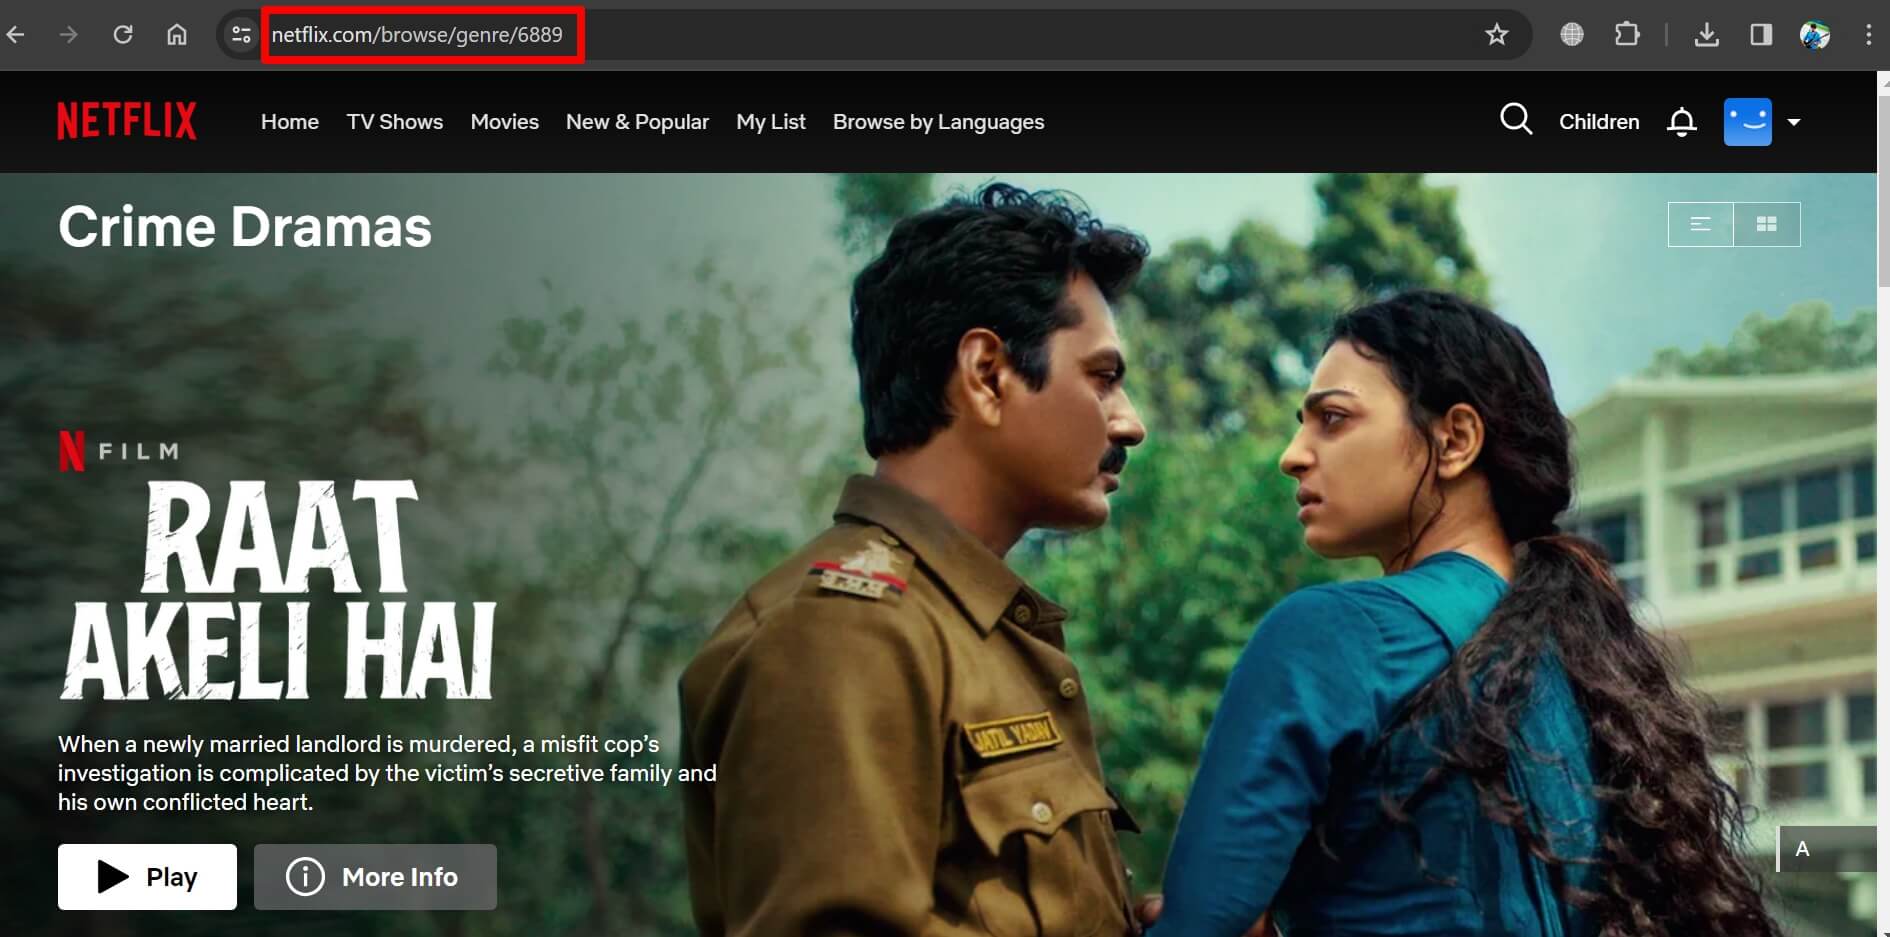Open the TV Shows section

coord(395,122)
